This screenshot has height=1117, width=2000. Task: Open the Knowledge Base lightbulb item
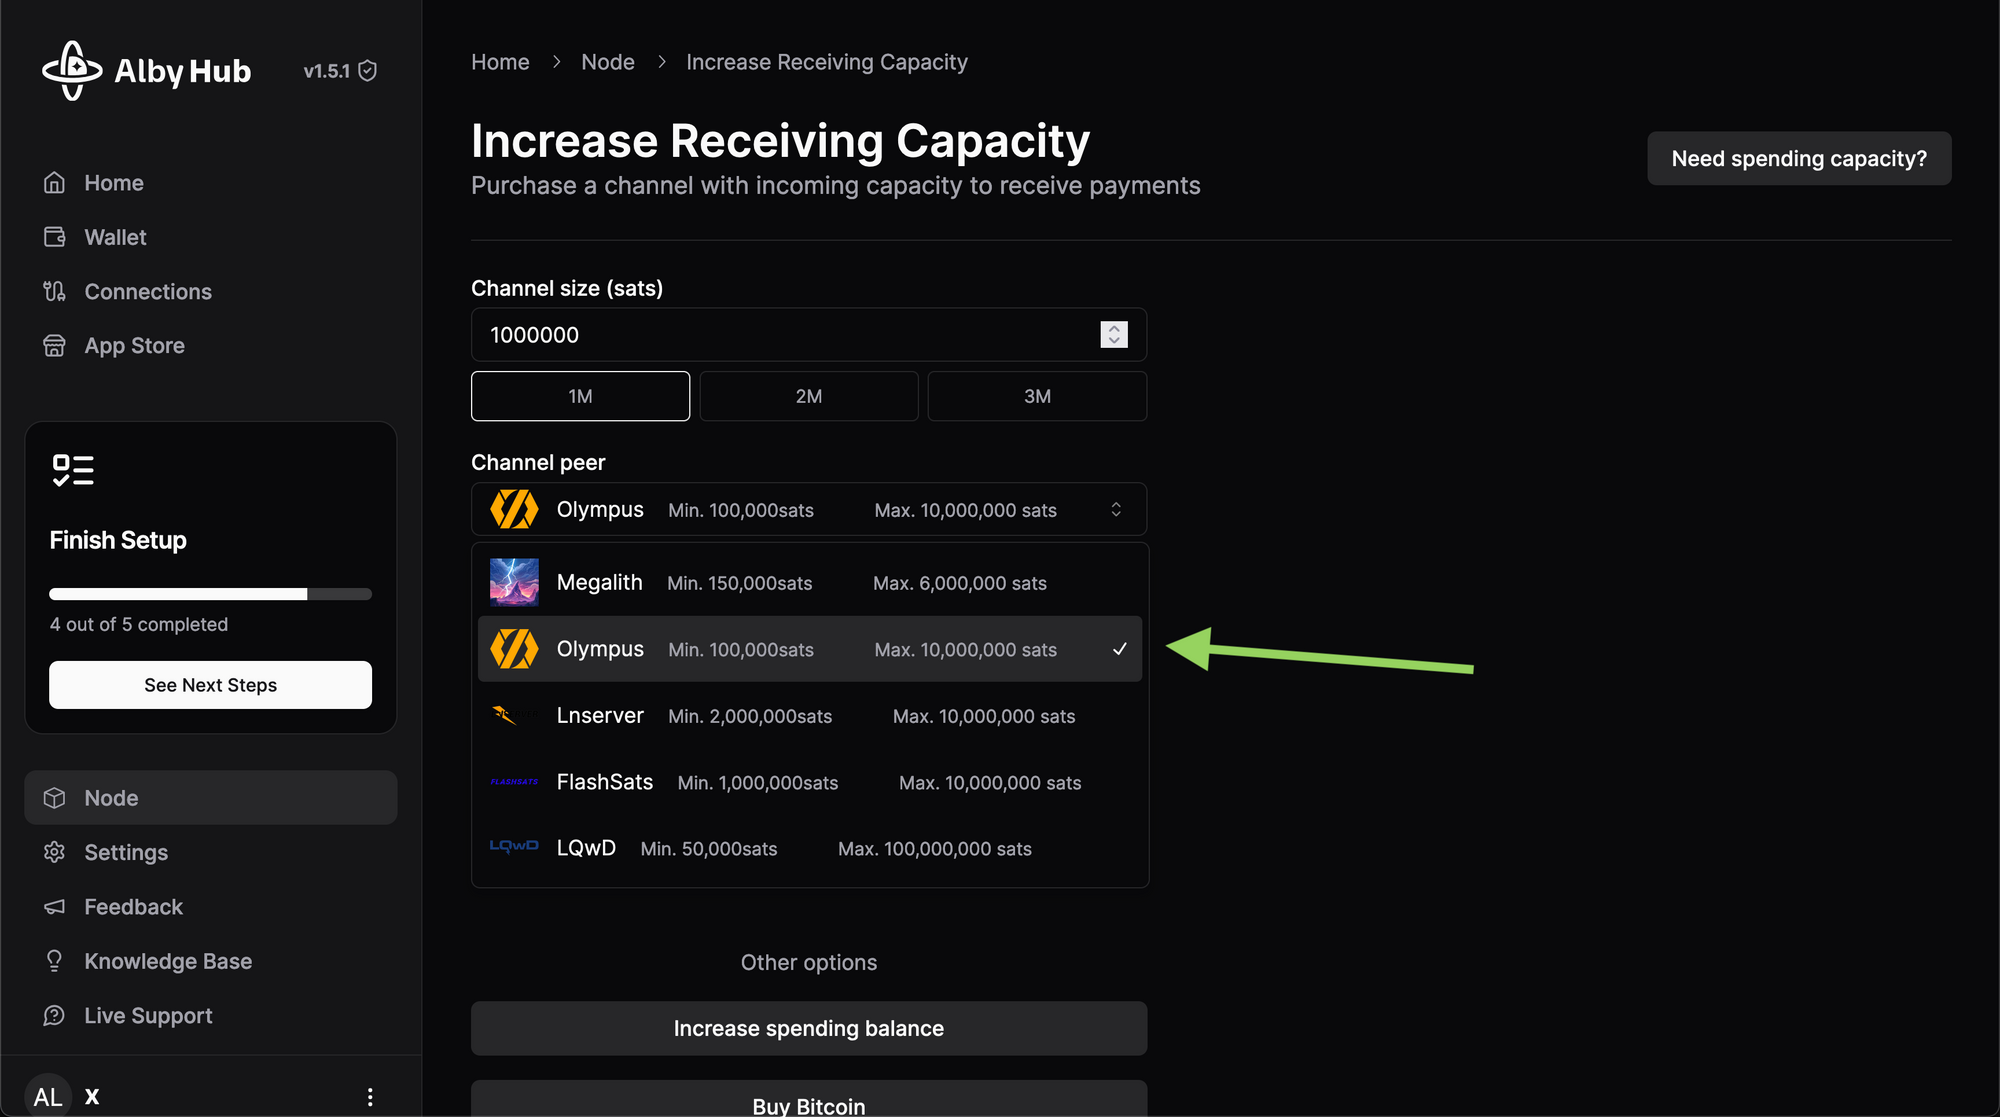(167, 961)
